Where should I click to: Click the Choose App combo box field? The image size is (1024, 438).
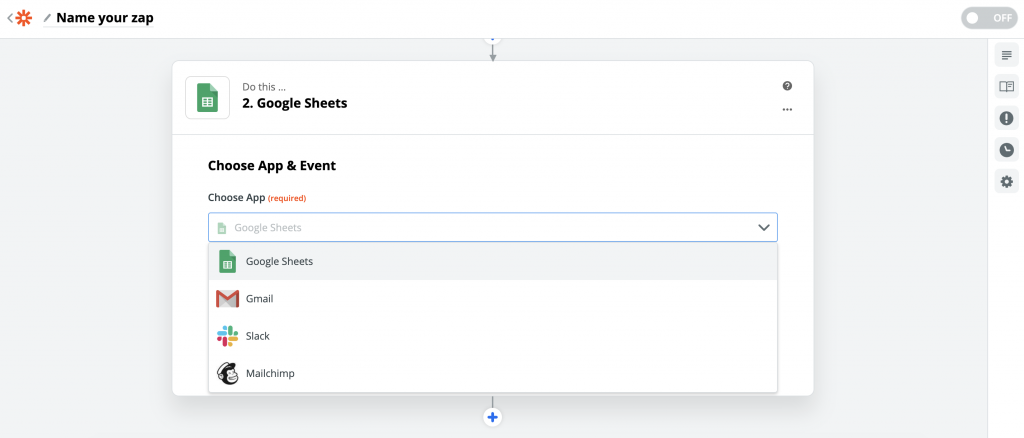coord(492,227)
